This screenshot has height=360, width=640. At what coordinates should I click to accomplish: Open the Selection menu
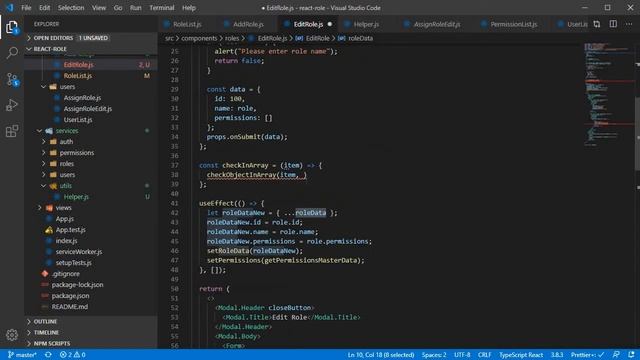click(71, 8)
